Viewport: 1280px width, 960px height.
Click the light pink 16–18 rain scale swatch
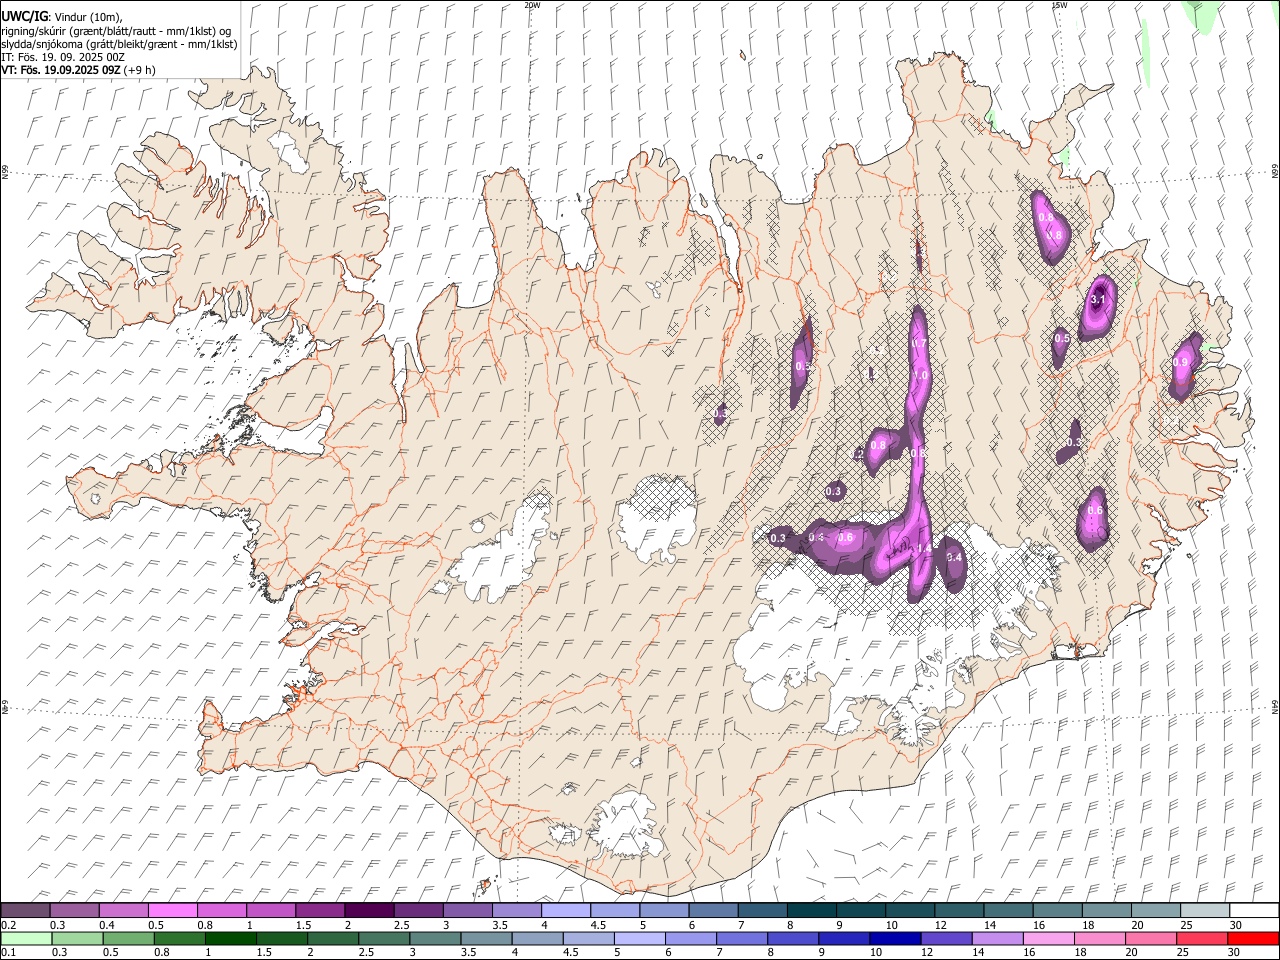[x=1048, y=939]
